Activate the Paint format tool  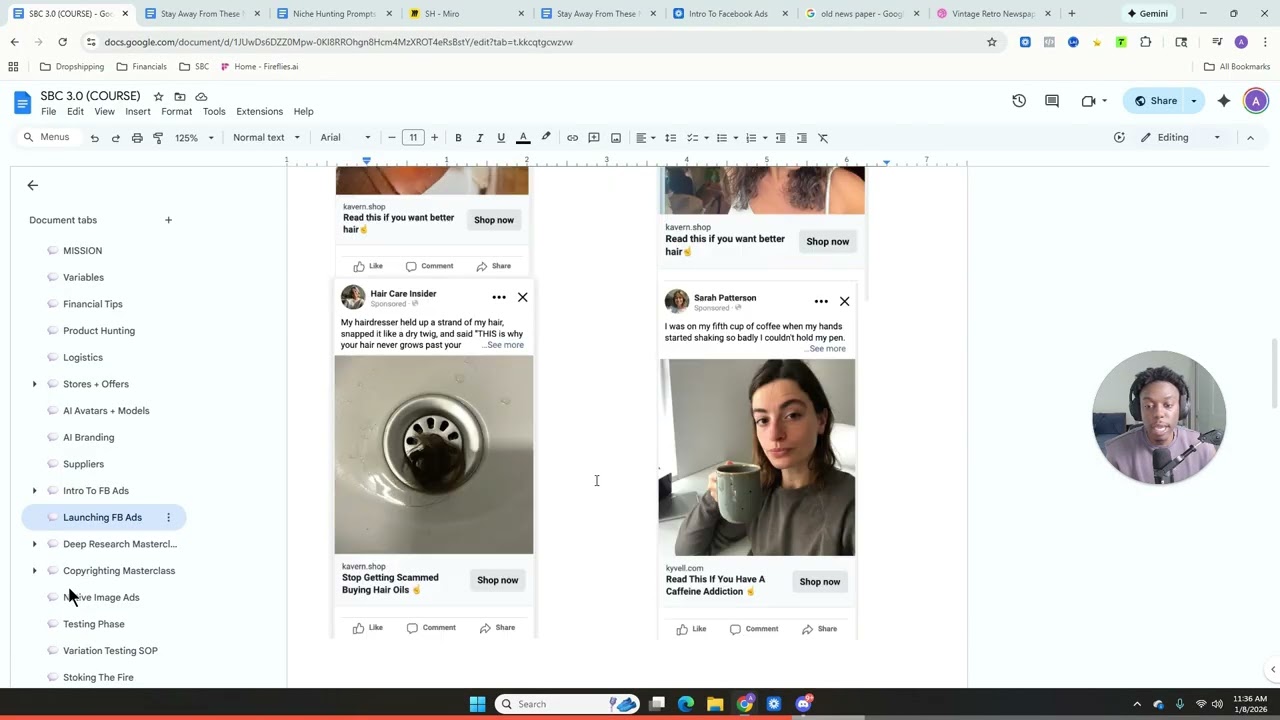click(x=158, y=138)
